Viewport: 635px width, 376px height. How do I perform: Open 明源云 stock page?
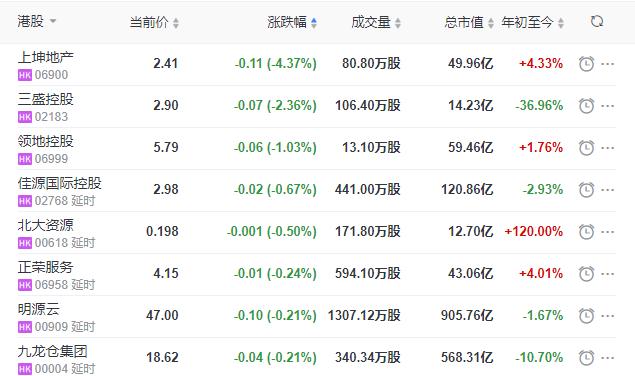coord(39,309)
